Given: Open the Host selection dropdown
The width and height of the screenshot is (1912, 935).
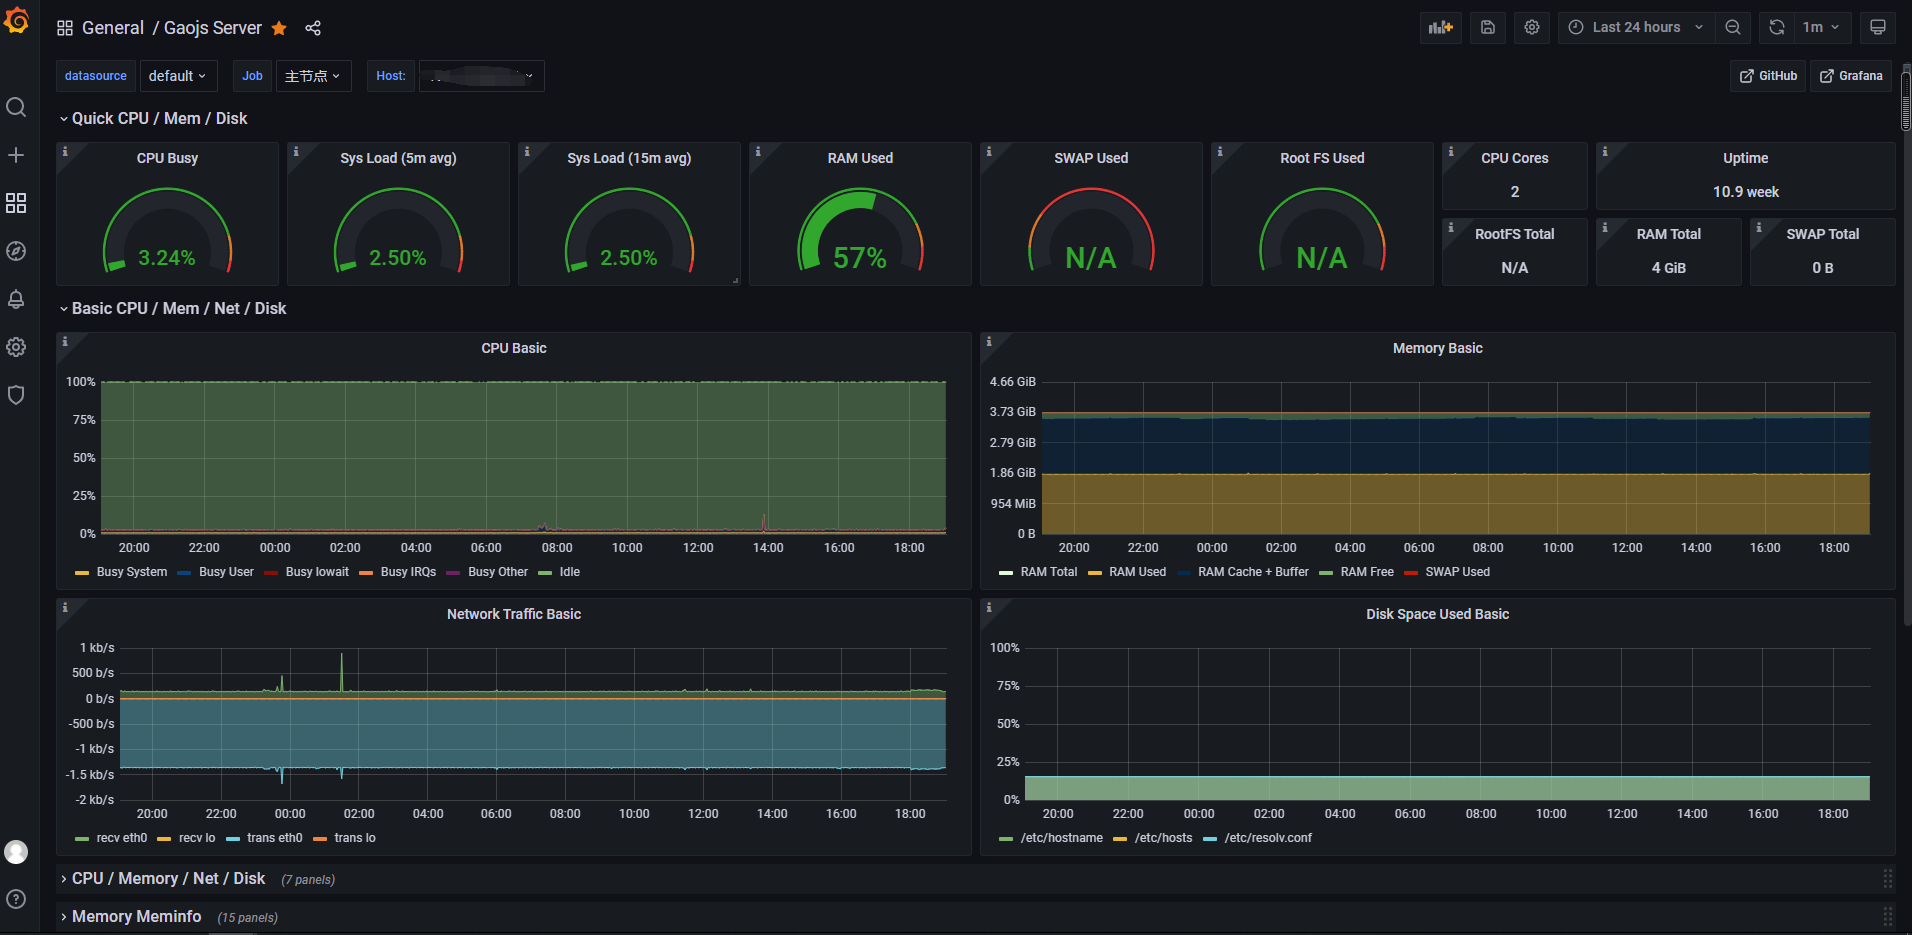Looking at the screenshot, I should (481, 76).
